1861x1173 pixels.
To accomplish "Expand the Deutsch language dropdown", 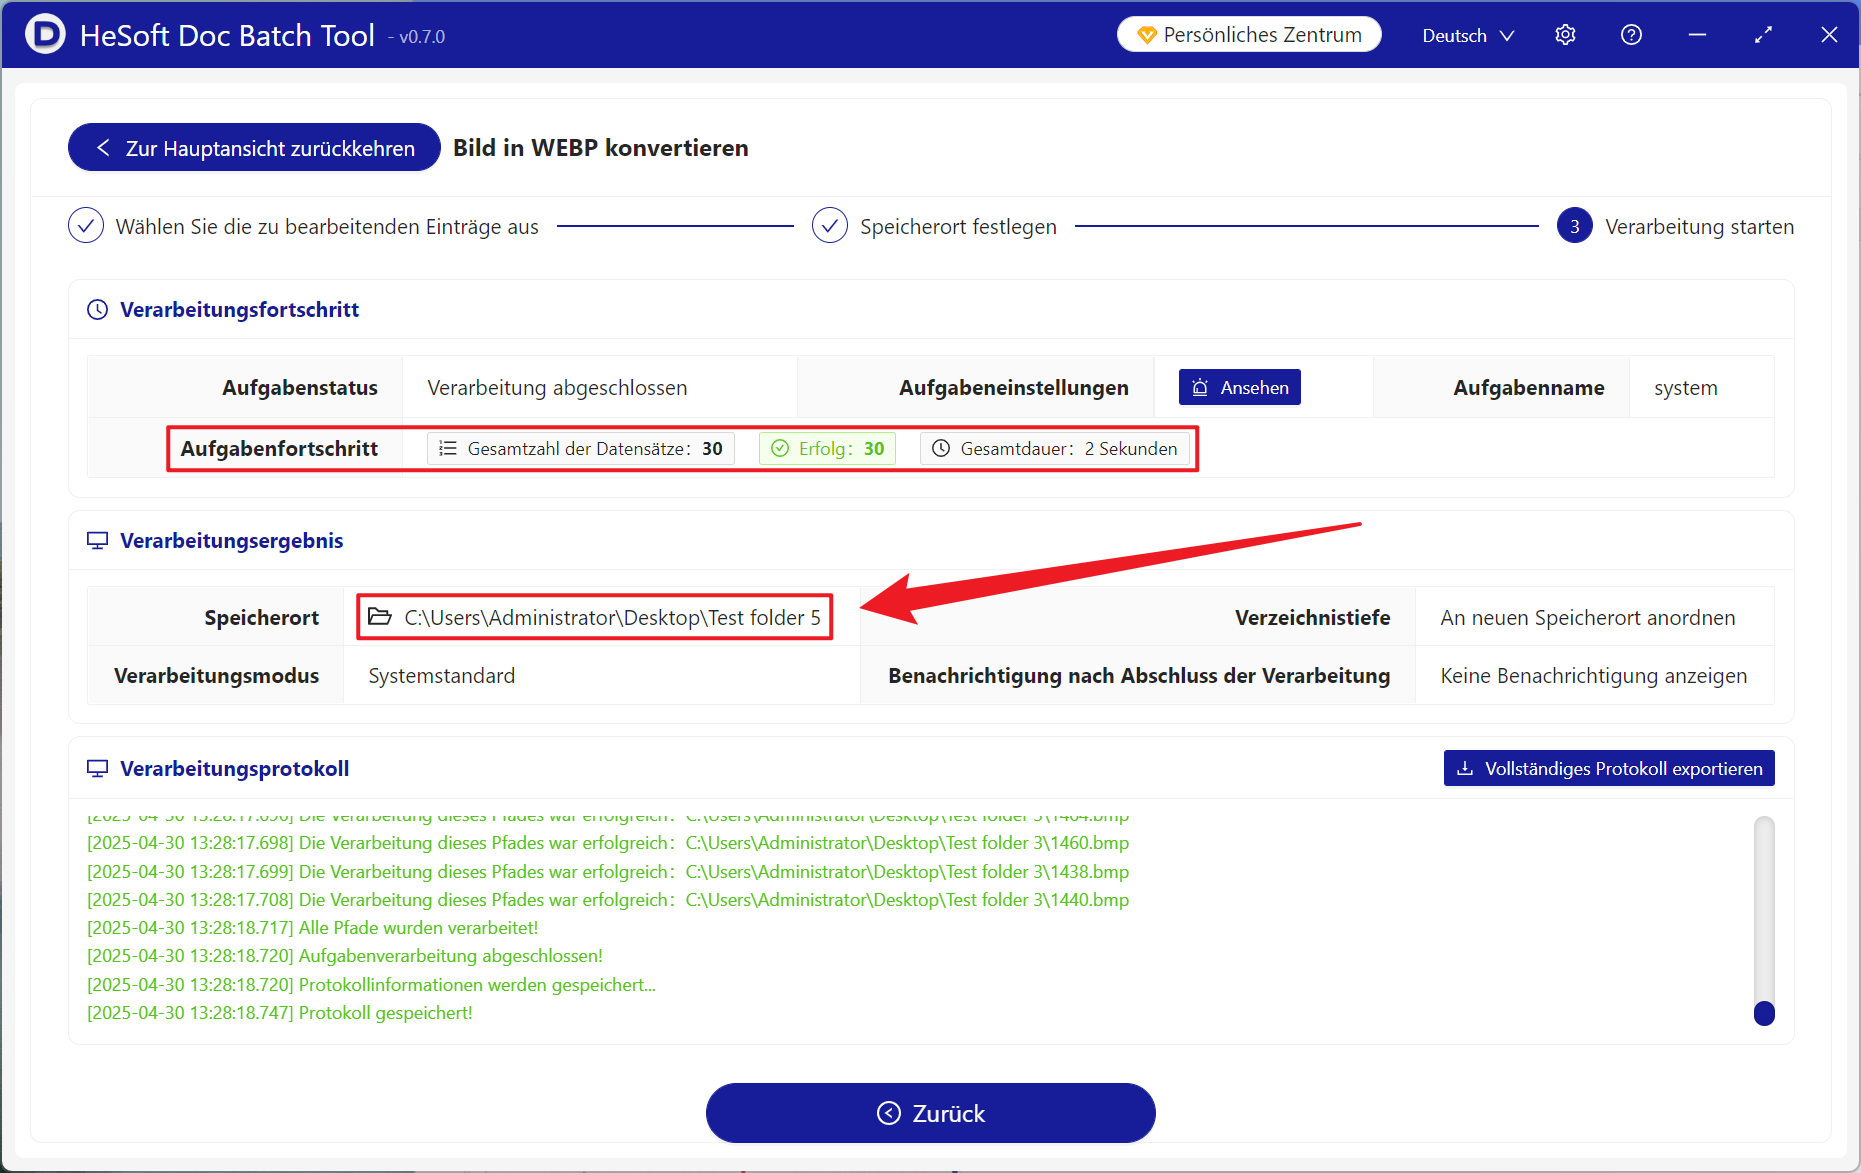I will click(1467, 36).
